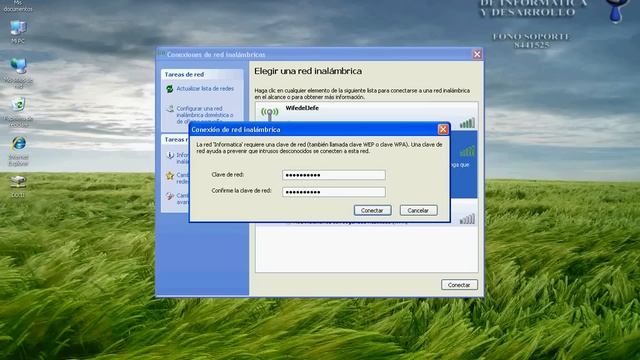
Task: Click the info icon in the lower task panel
Action: 170,155
